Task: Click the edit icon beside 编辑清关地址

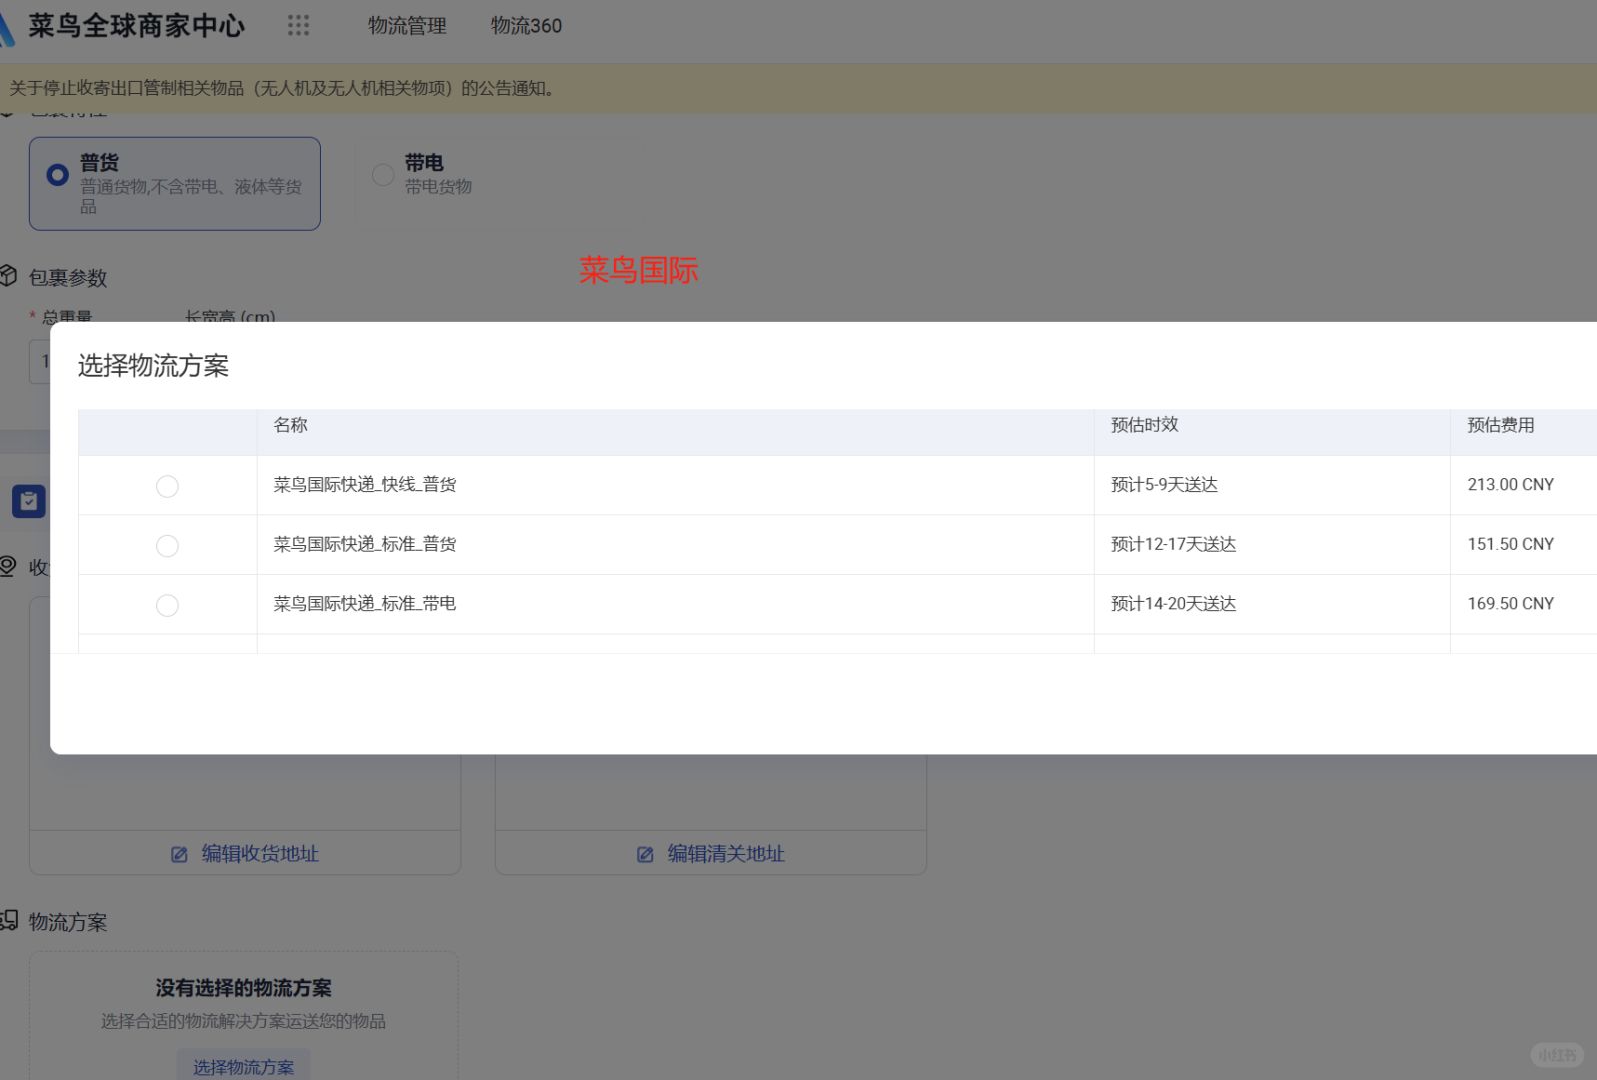Action: [x=646, y=854]
